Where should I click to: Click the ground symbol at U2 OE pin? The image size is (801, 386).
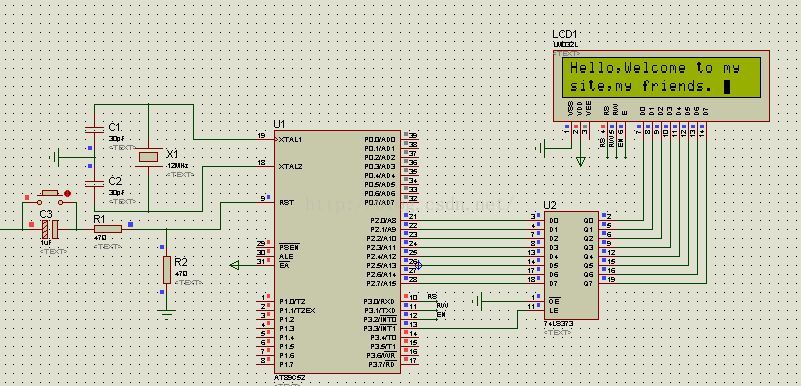point(478,301)
